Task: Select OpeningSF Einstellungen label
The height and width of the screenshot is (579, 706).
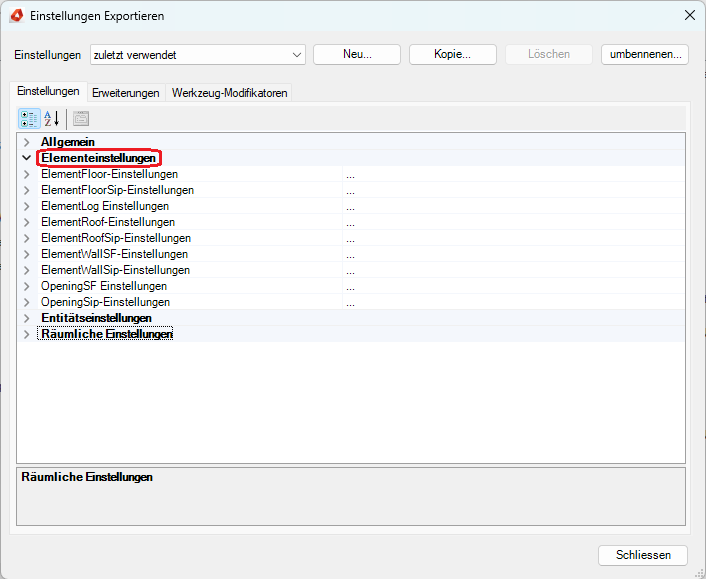Action: point(104,286)
